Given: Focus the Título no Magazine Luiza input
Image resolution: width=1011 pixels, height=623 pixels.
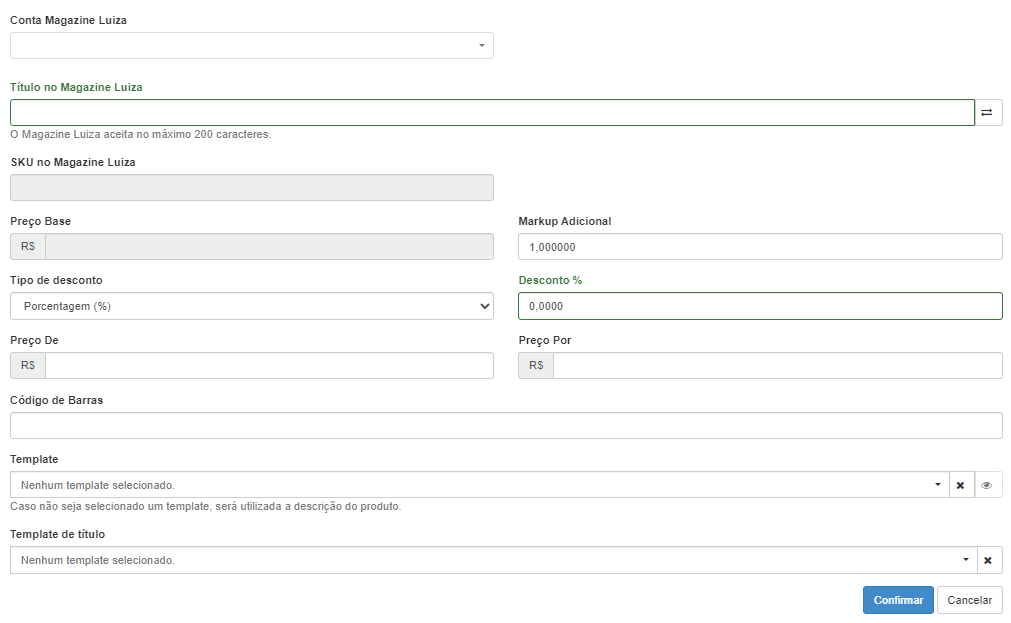Looking at the screenshot, I should (x=492, y=113).
